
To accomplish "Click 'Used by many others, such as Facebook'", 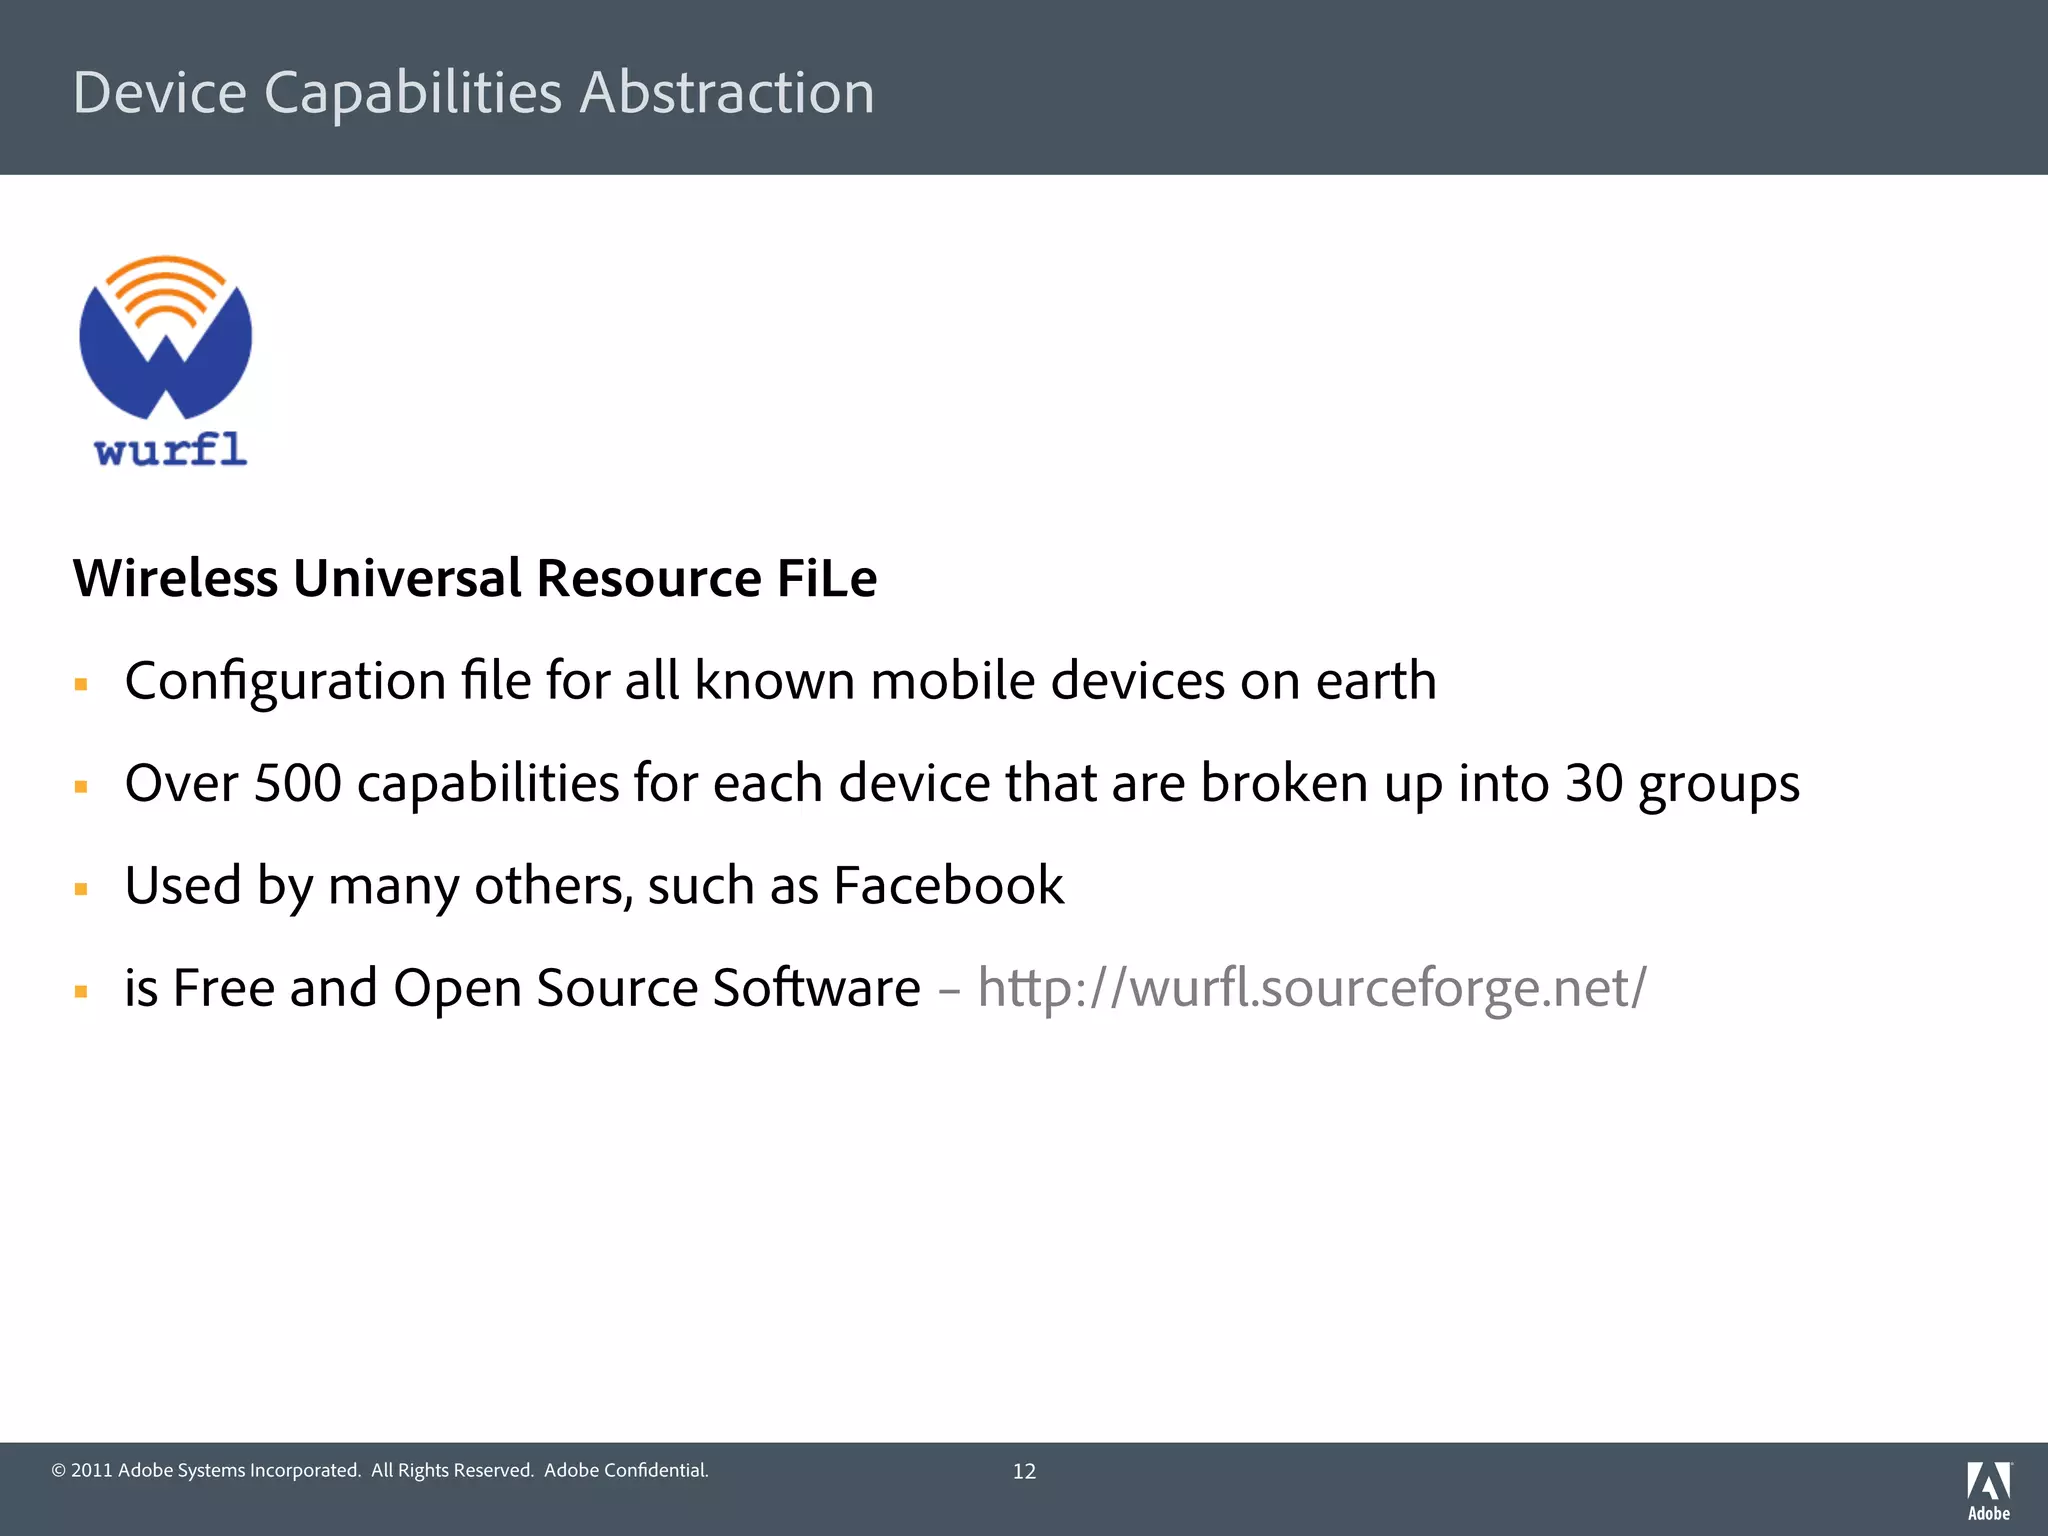I will [594, 886].
